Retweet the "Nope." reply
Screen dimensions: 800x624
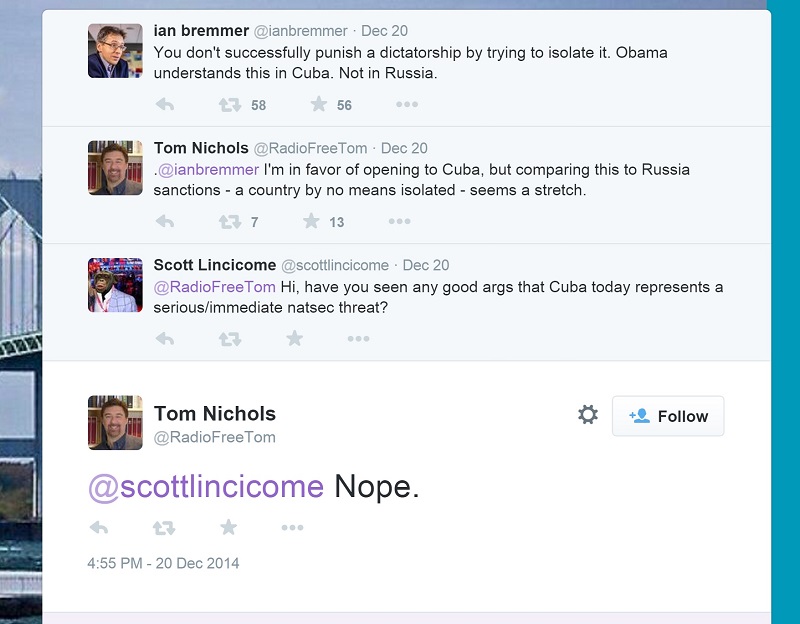click(163, 527)
